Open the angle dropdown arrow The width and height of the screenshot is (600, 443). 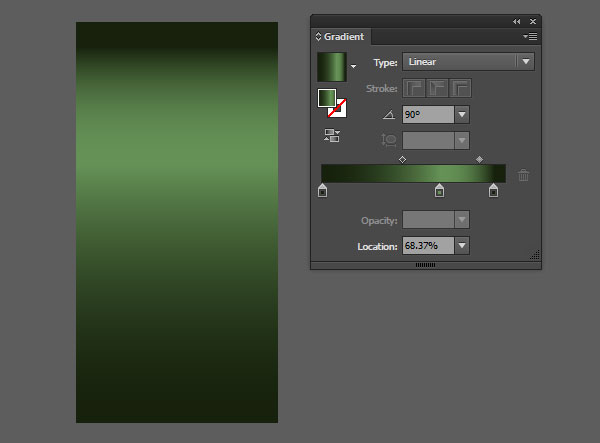[462, 114]
